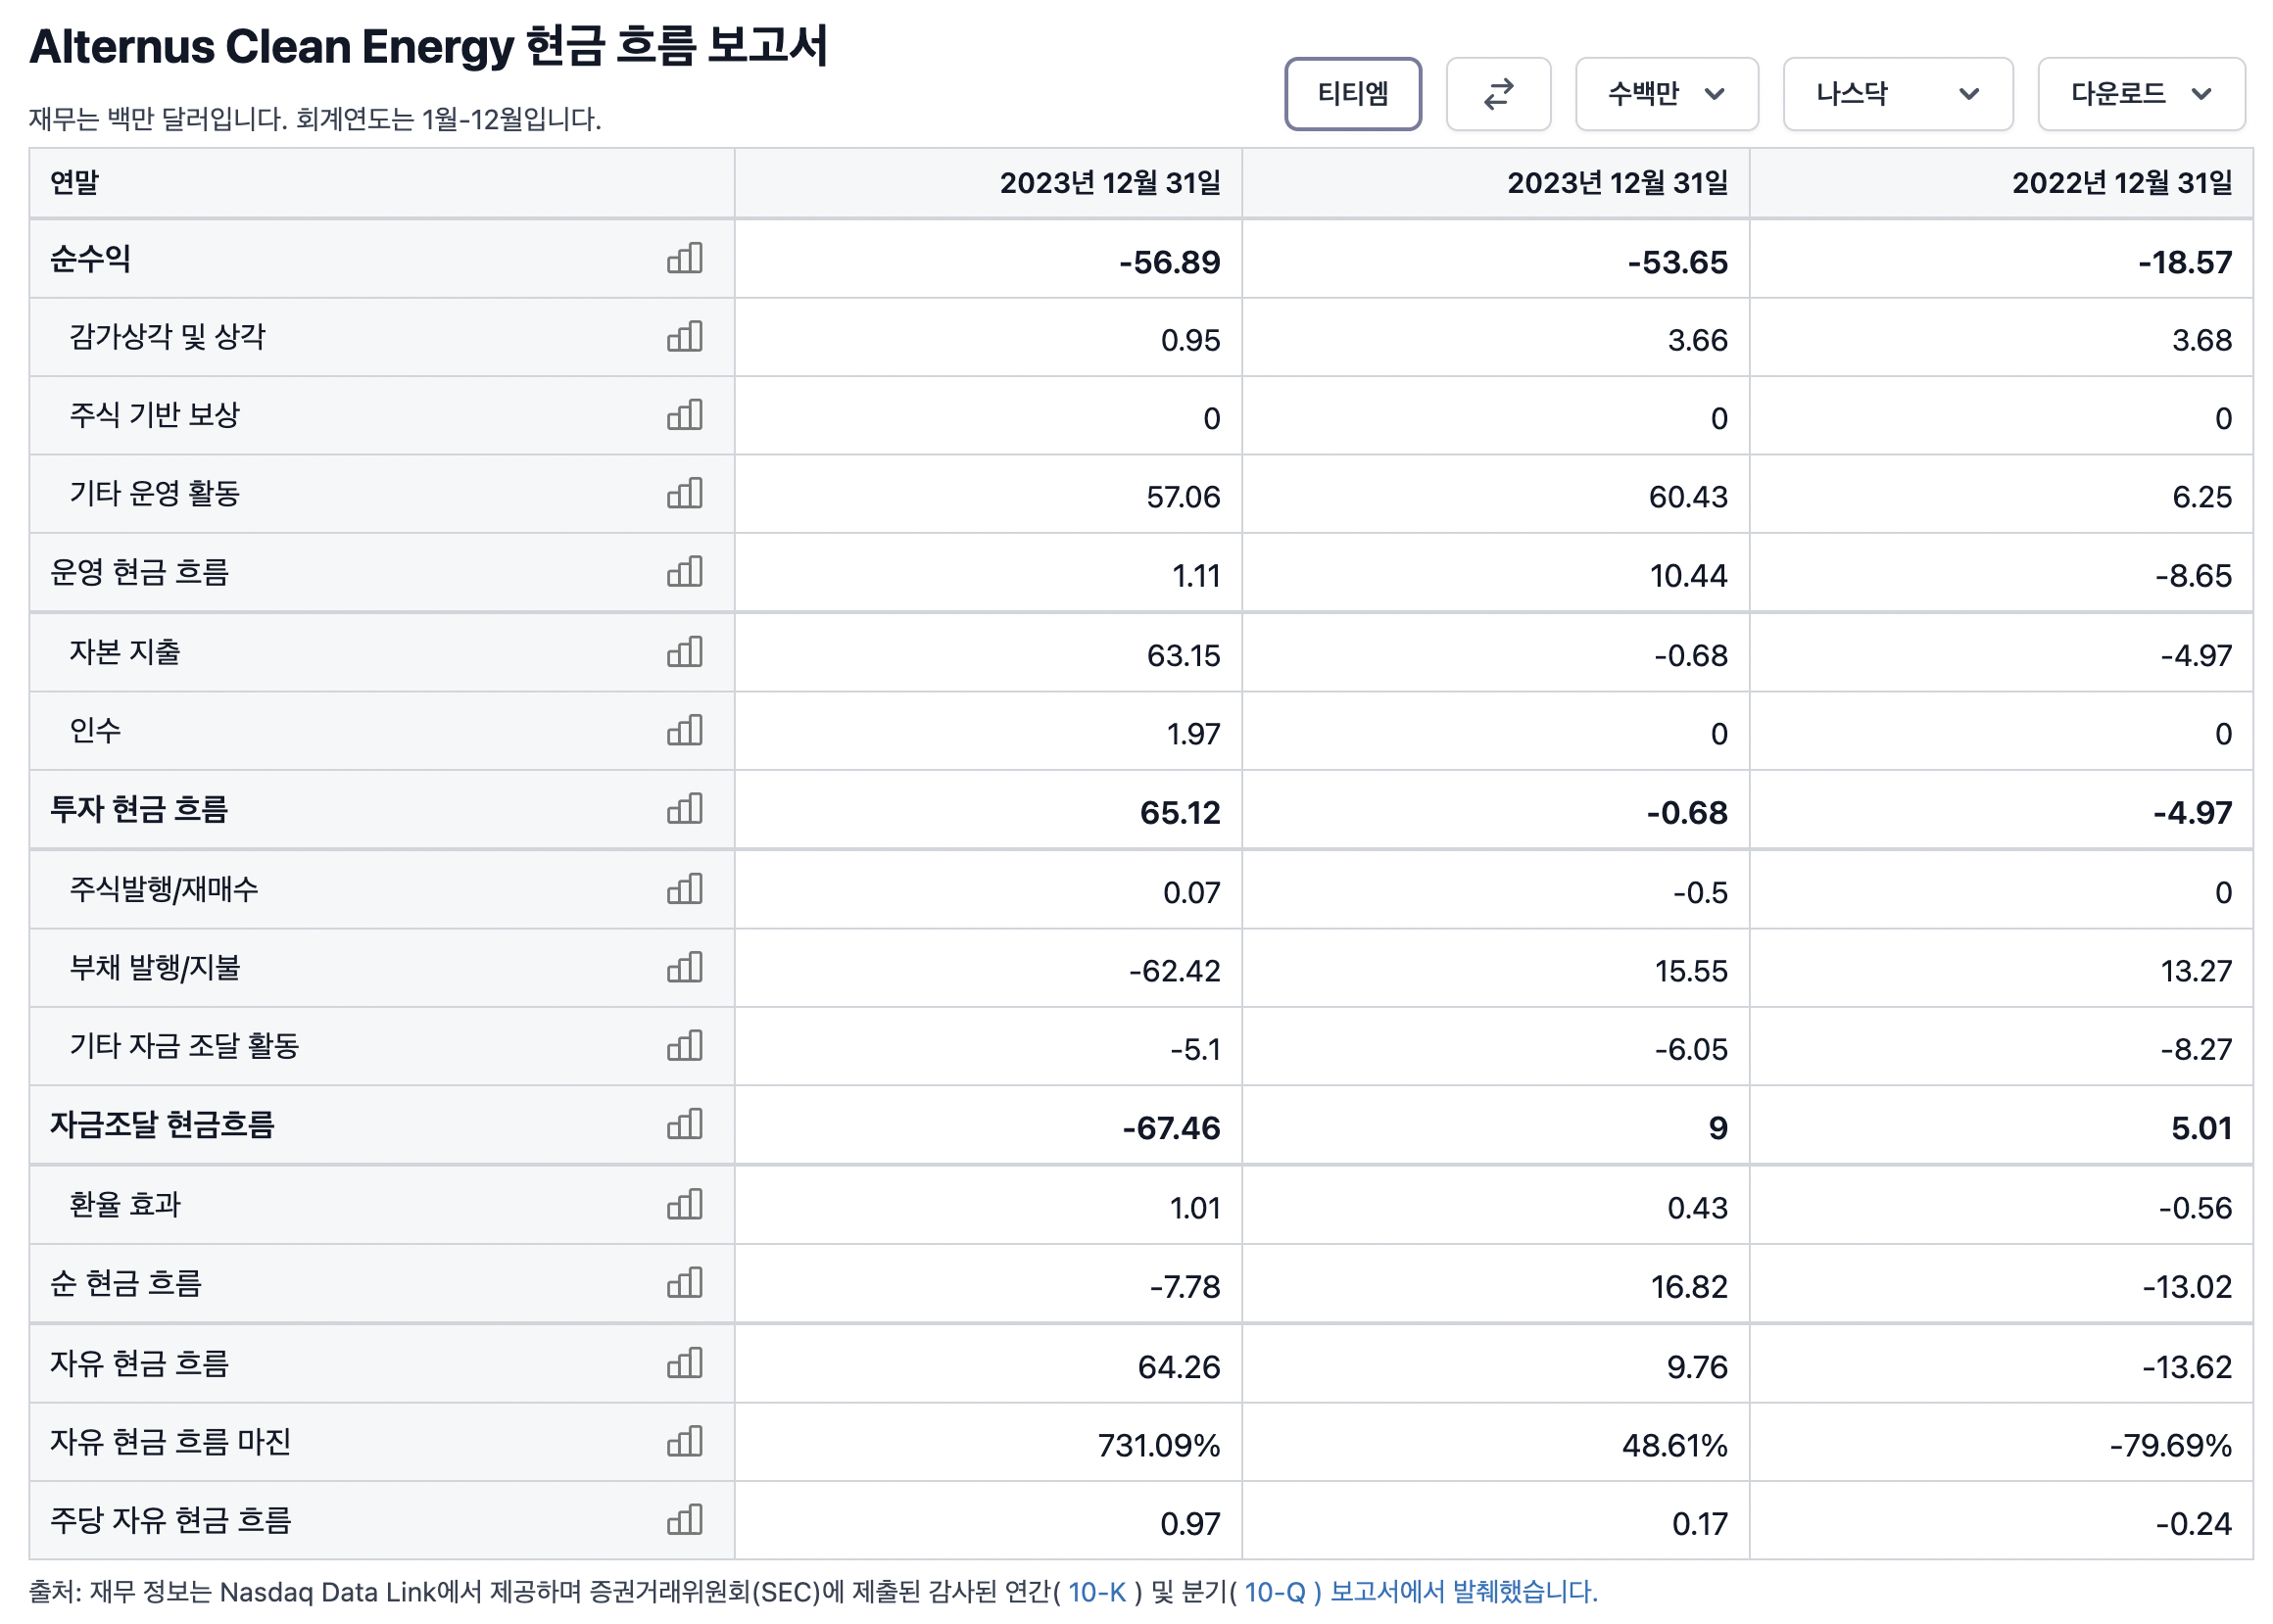This screenshot has height=1624, width=2273.
Task: Toggle the 티티엠 (TTM) button
Action: click(1352, 94)
